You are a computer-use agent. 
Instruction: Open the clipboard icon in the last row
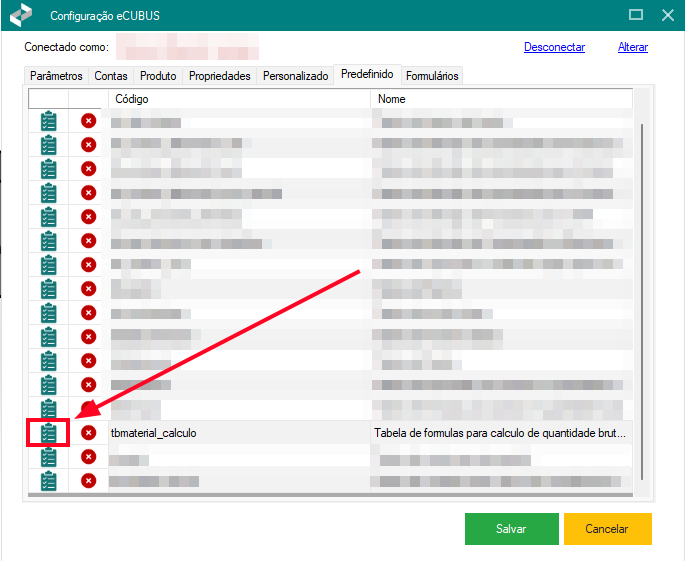pyautogui.click(x=49, y=481)
